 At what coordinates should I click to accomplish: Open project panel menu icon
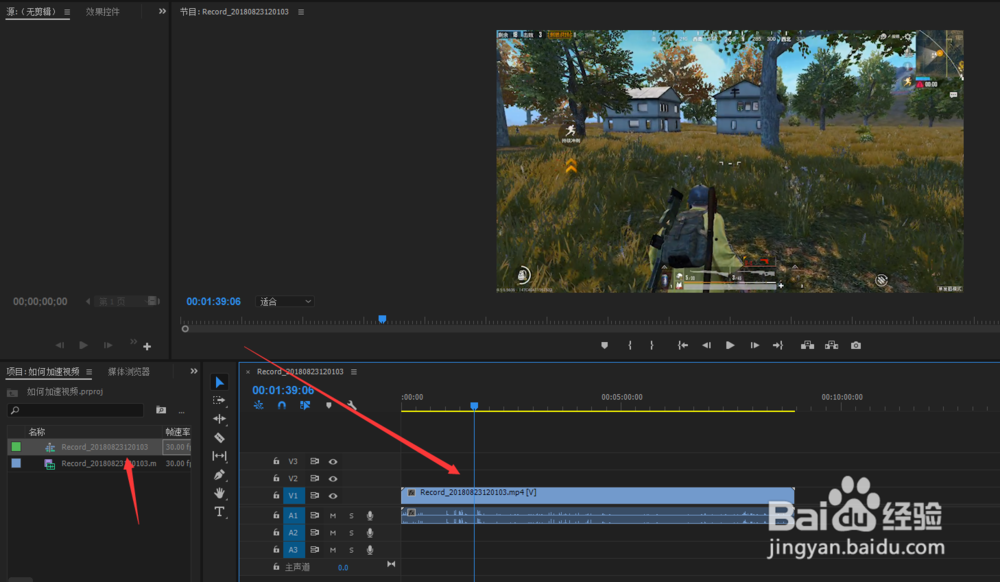point(89,372)
